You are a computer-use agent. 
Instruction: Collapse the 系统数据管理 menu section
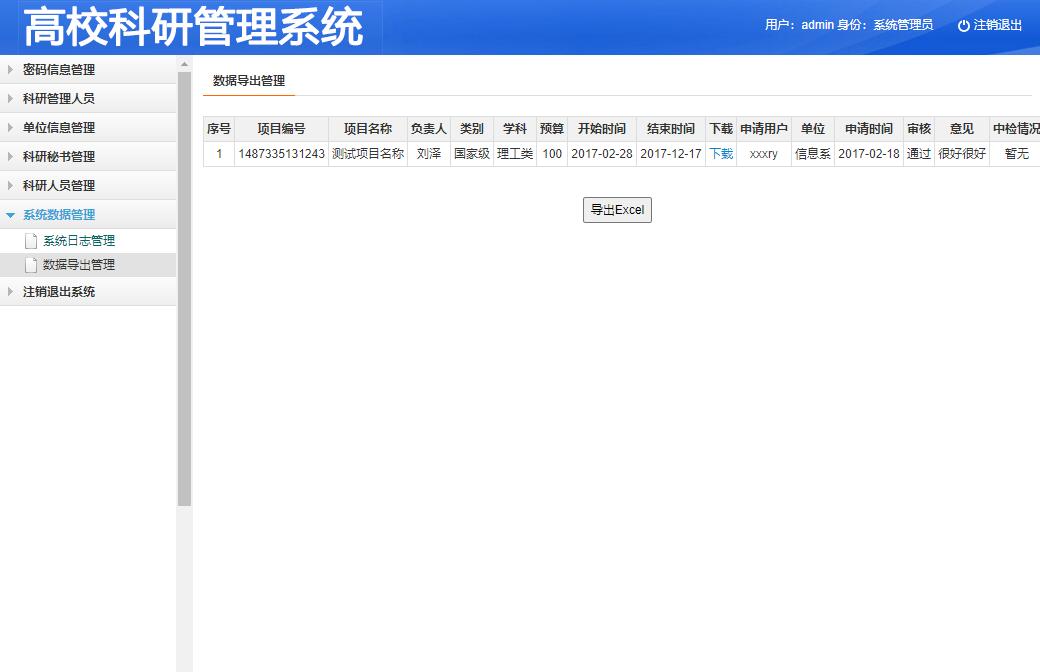60,214
